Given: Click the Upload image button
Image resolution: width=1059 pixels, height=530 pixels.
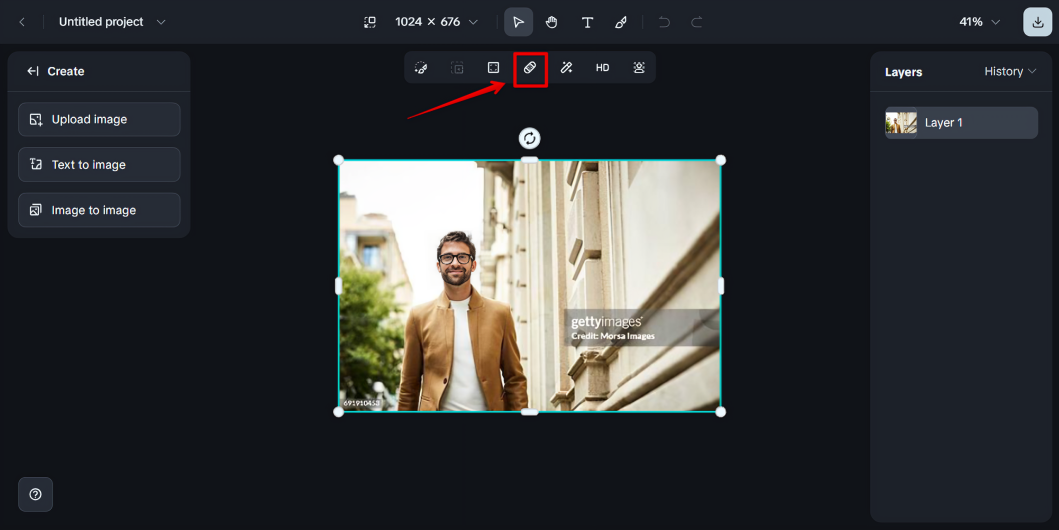Looking at the screenshot, I should coord(99,120).
